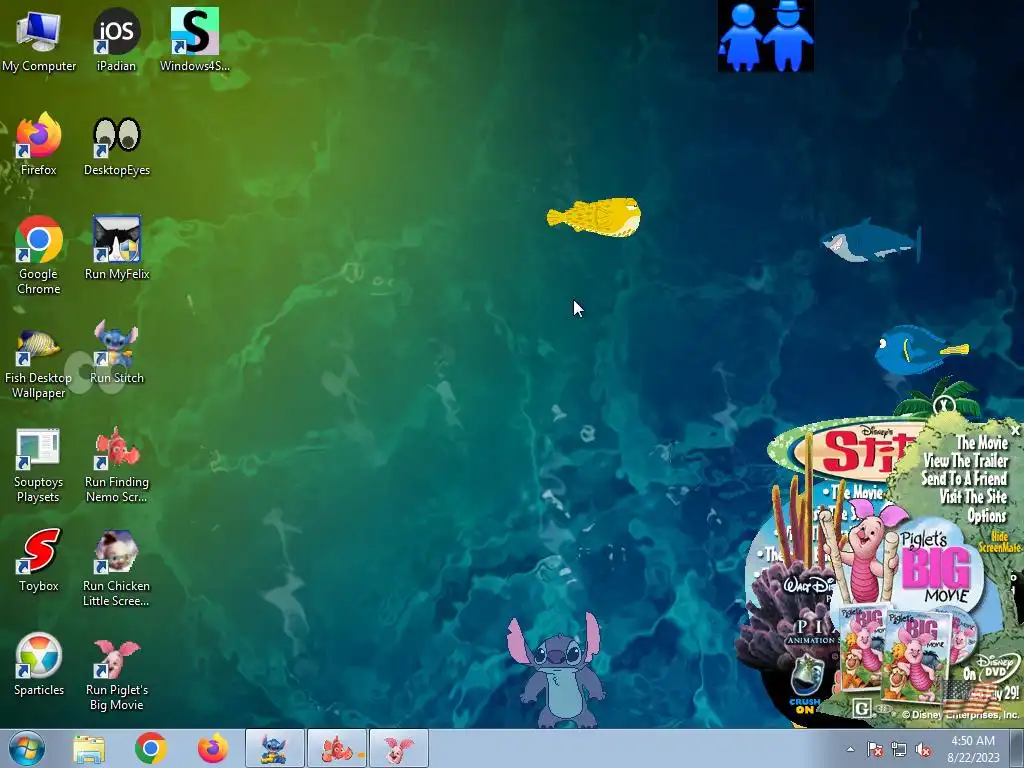Screen dimensions: 1024x768
Task: Switch to the Stitch app in the taskbar
Action: [274, 749]
